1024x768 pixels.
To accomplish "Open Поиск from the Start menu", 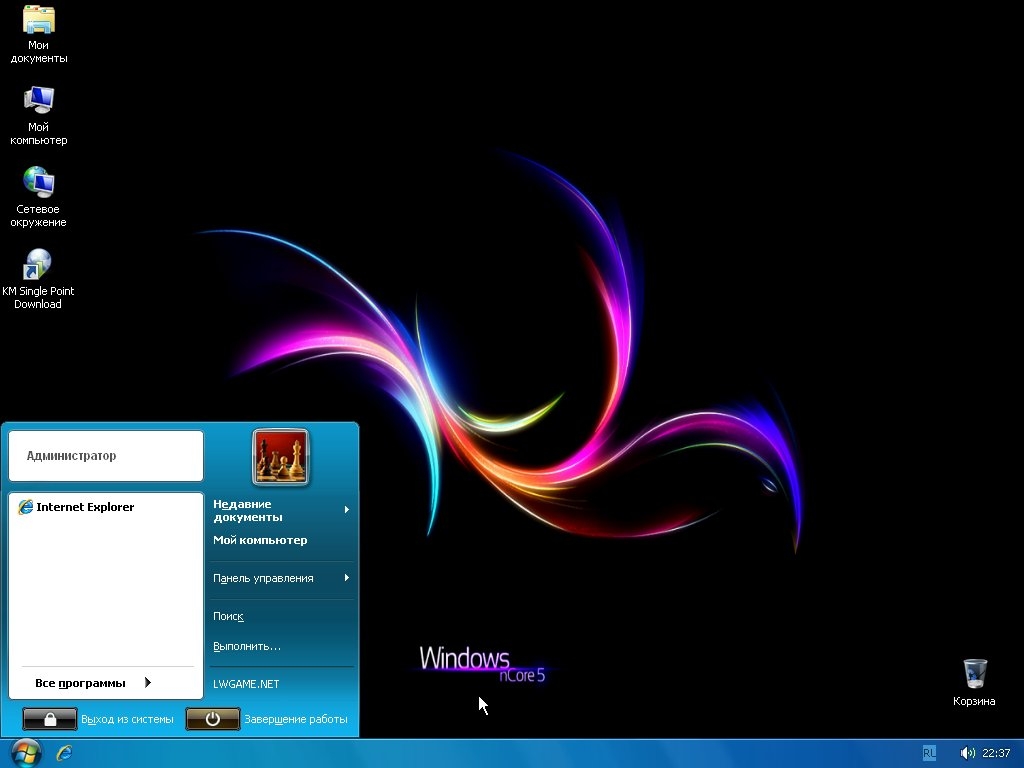I will 228,616.
